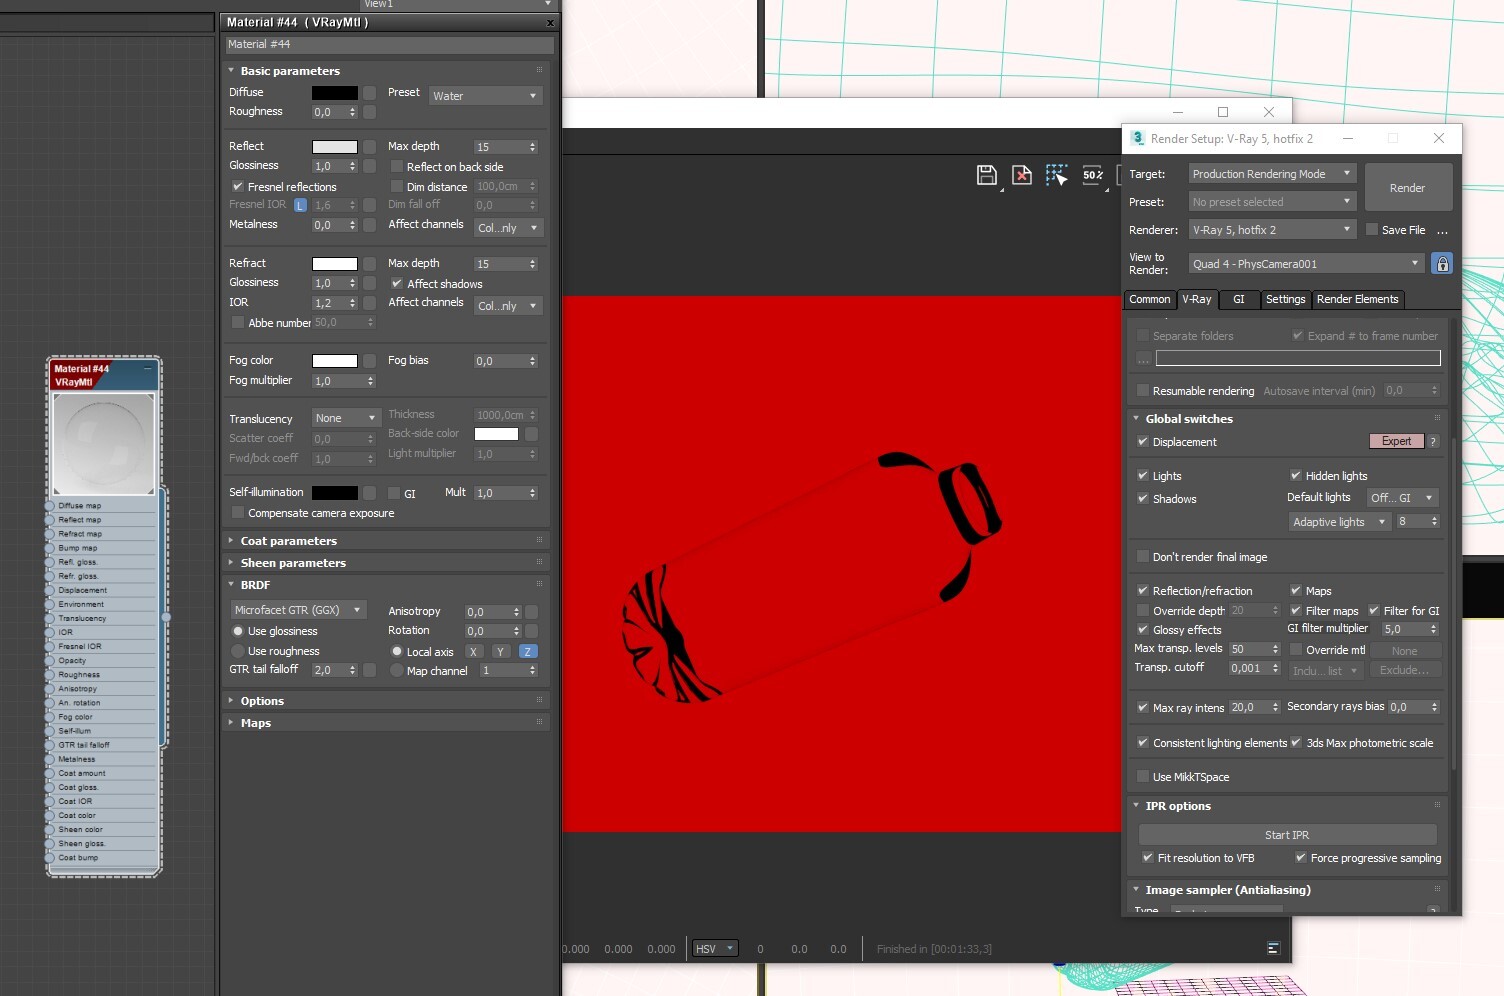This screenshot has height=996, width=1504.
Task: Enable Compensate camera exposure
Action: [238, 513]
